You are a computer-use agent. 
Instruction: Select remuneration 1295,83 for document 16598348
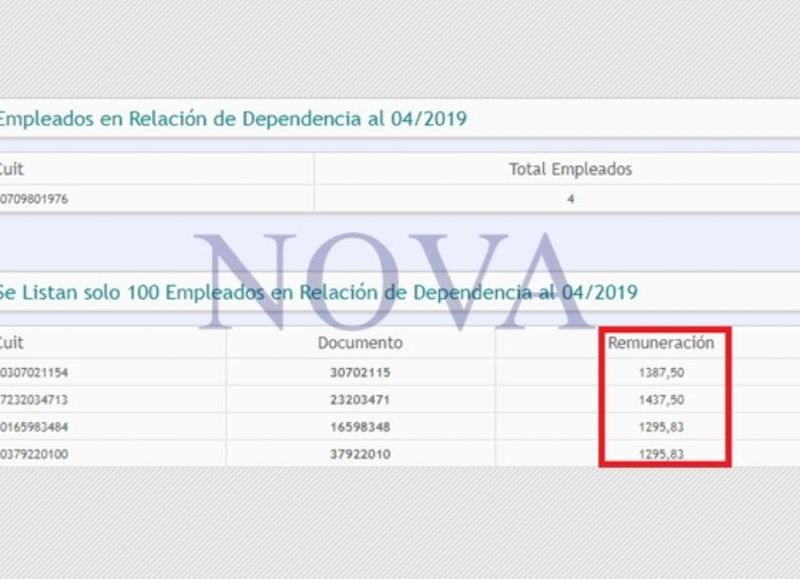[661, 426]
